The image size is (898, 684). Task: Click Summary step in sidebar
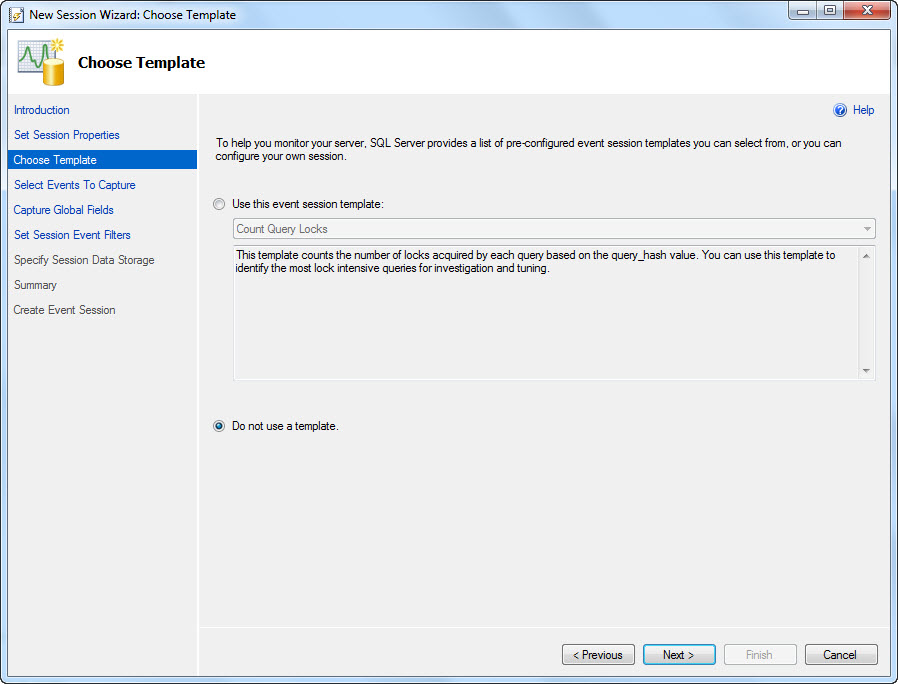[36, 285]
